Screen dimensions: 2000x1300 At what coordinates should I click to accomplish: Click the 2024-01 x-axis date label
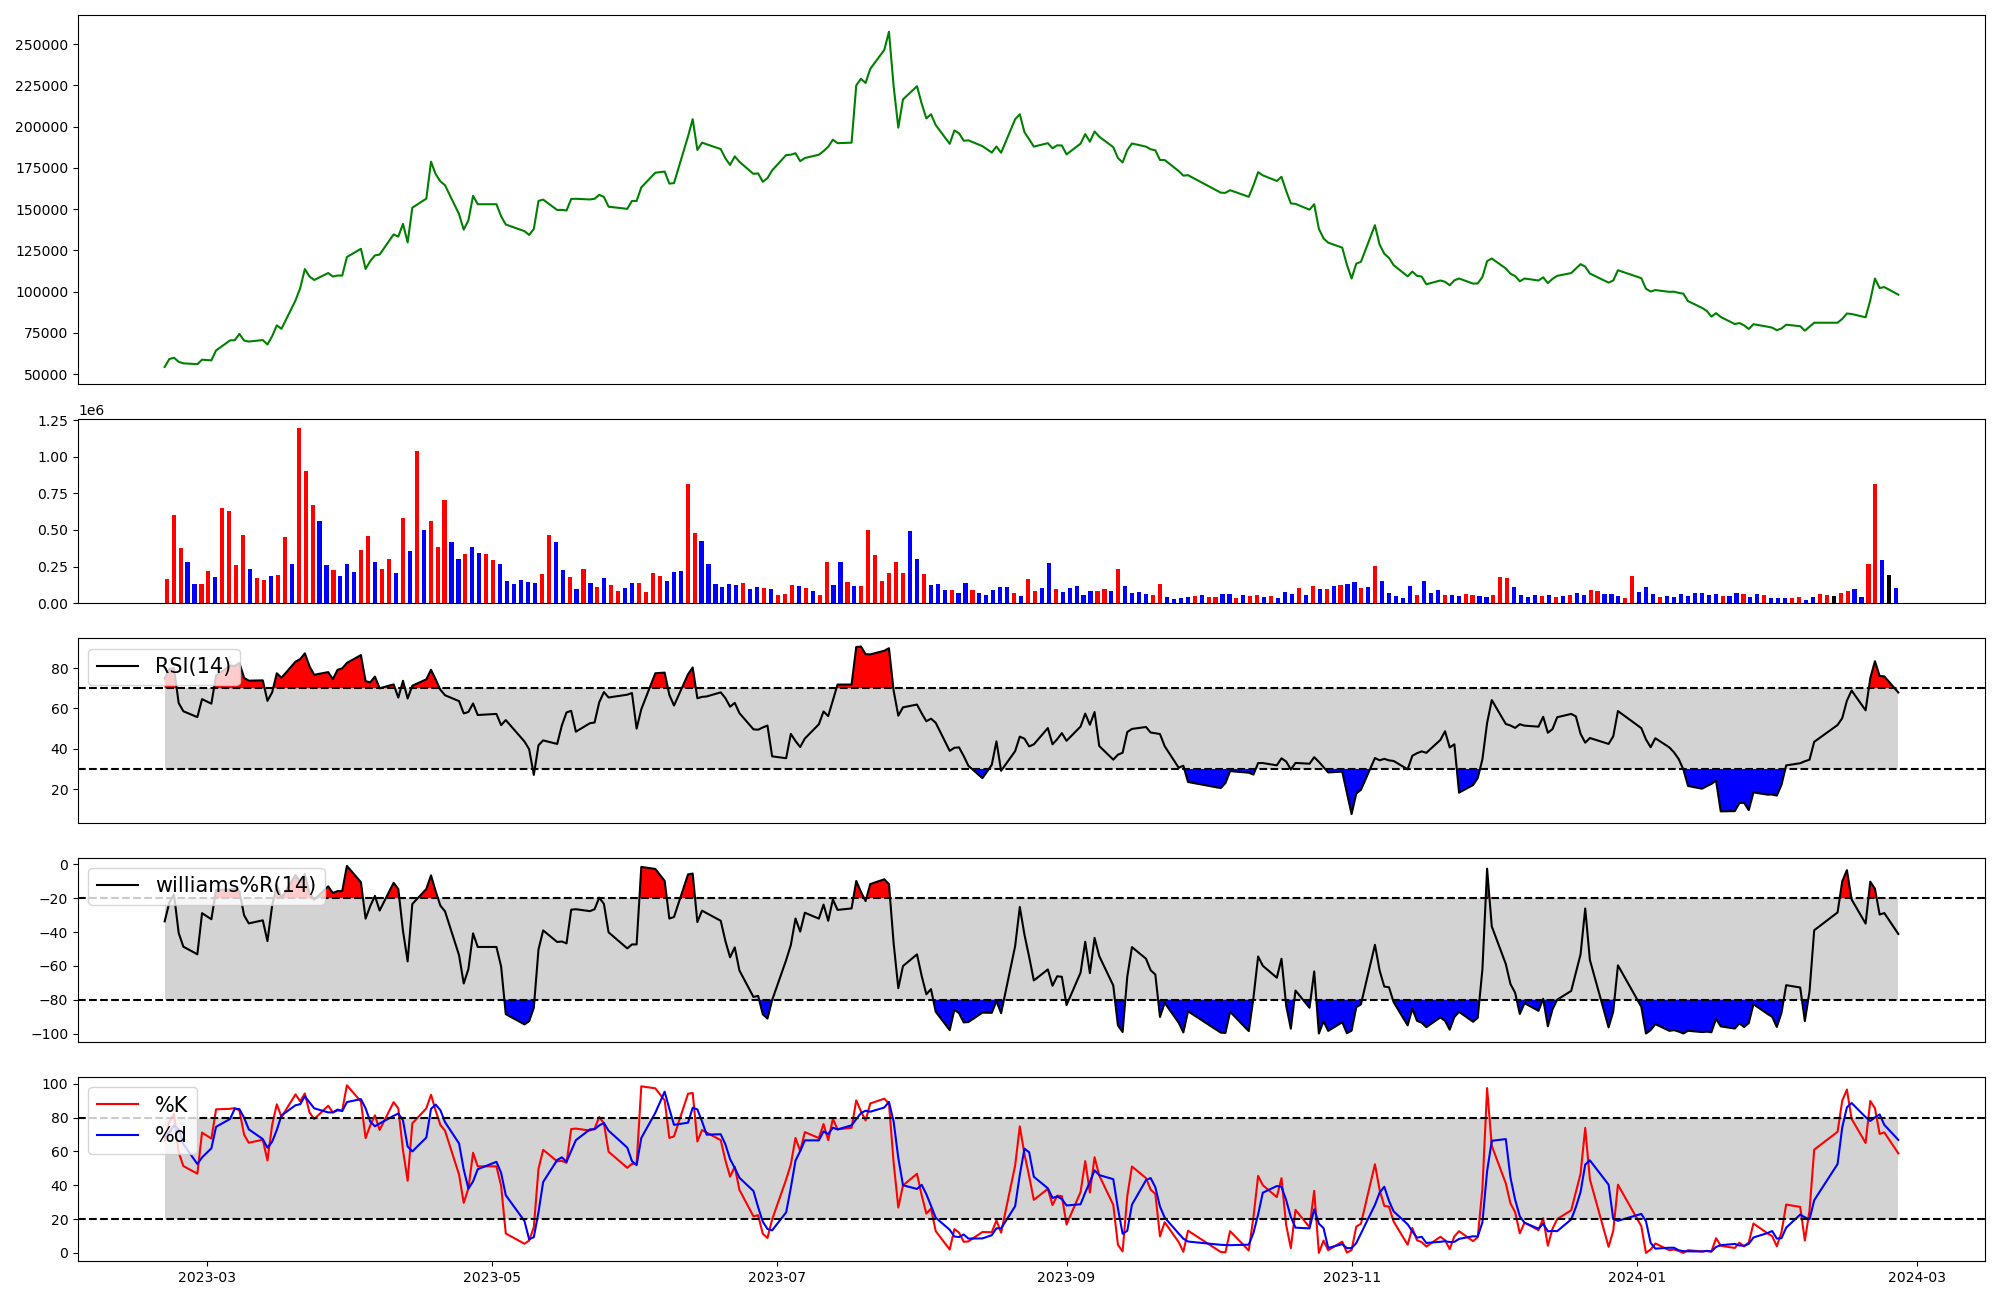[1637, 1277]
